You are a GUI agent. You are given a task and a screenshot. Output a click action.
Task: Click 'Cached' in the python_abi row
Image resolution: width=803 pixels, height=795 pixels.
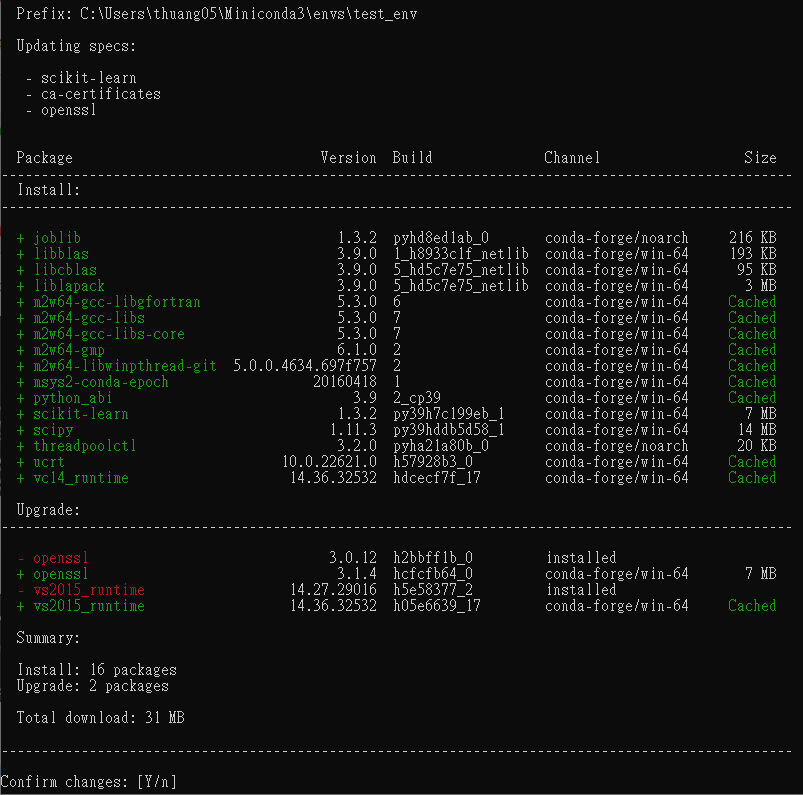(x=752, y=398)
